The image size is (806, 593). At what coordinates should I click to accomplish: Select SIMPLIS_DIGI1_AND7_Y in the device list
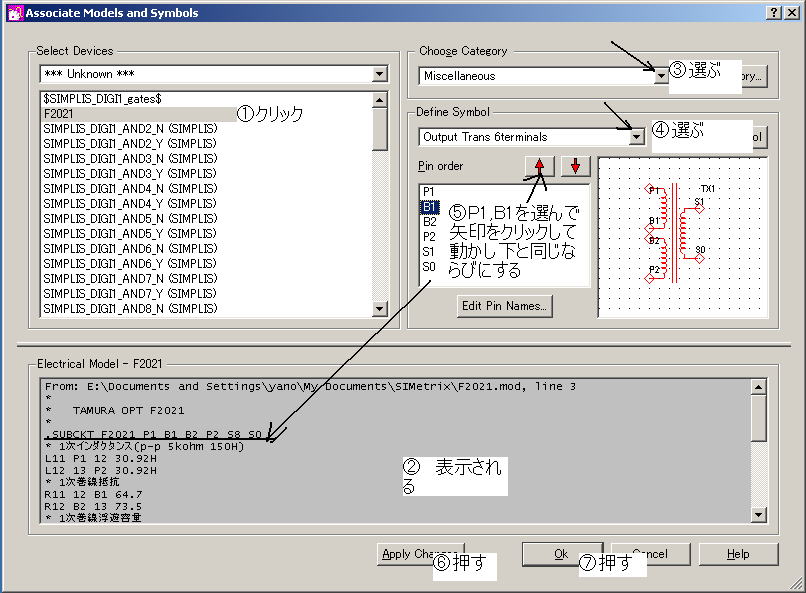[207, 293]
